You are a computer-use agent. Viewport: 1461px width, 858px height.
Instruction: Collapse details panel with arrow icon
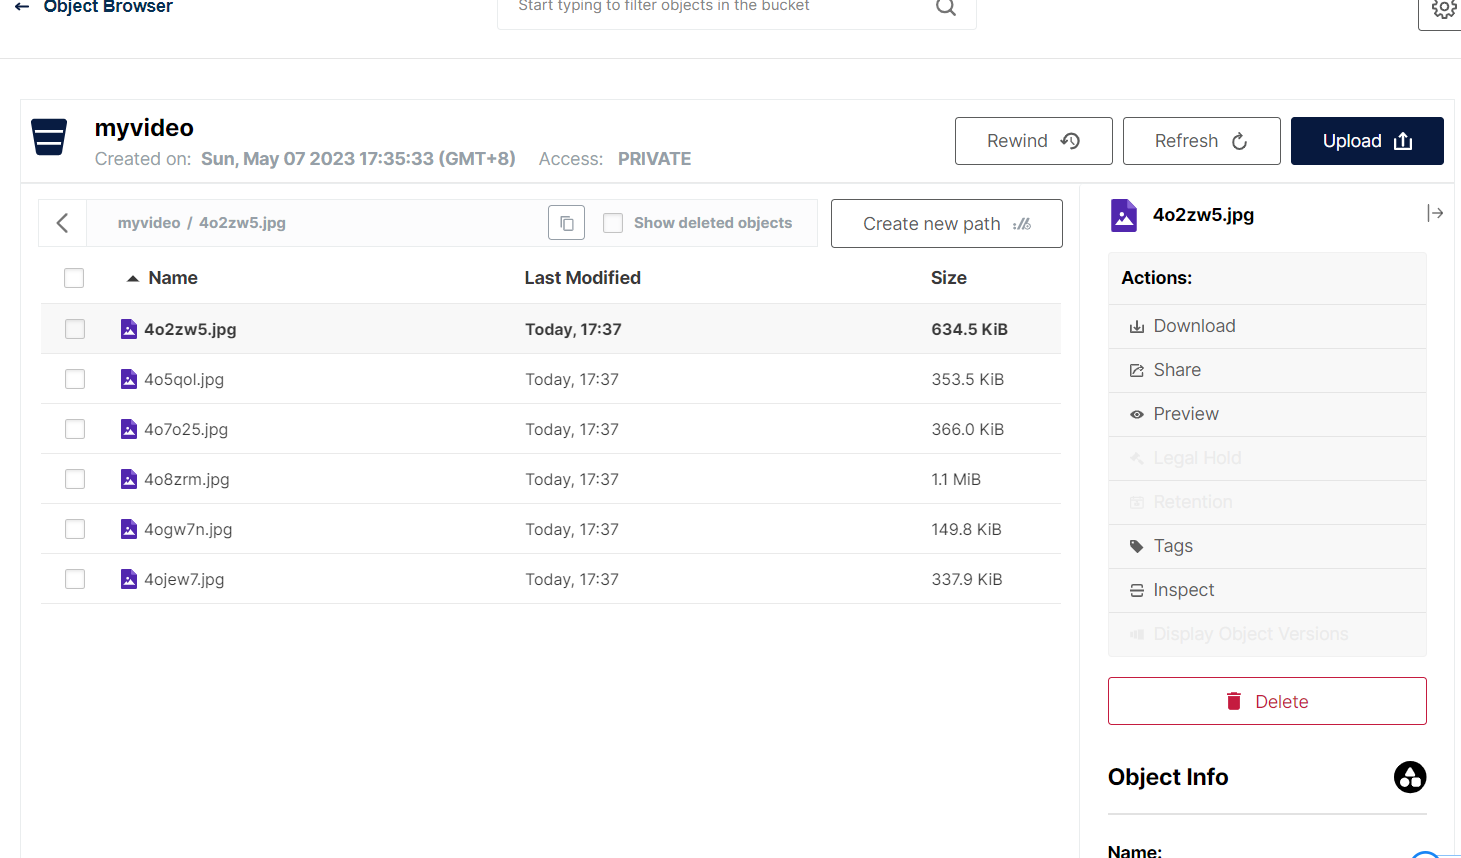coord(1435,213)
